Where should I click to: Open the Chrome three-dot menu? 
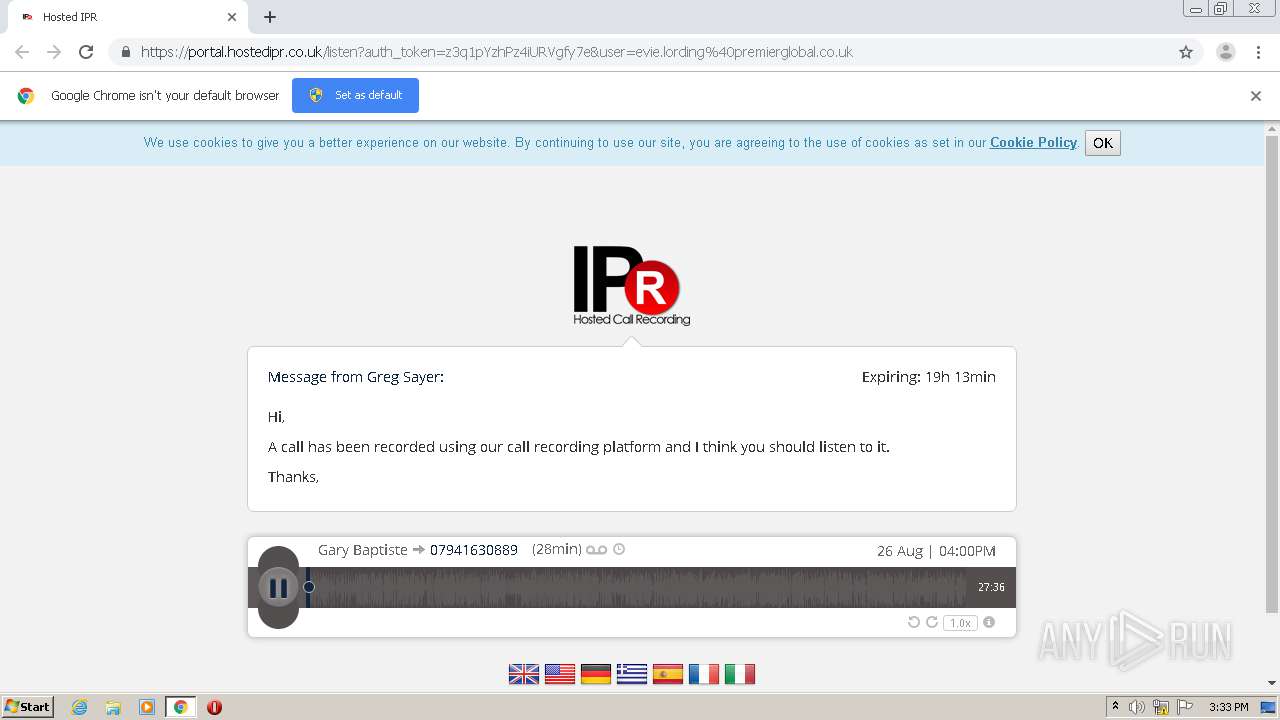1258,52
